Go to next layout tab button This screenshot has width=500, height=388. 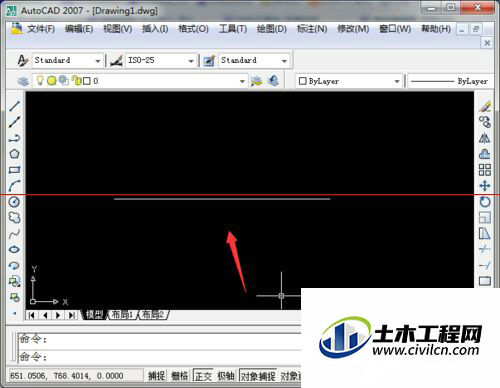[58, 315]
